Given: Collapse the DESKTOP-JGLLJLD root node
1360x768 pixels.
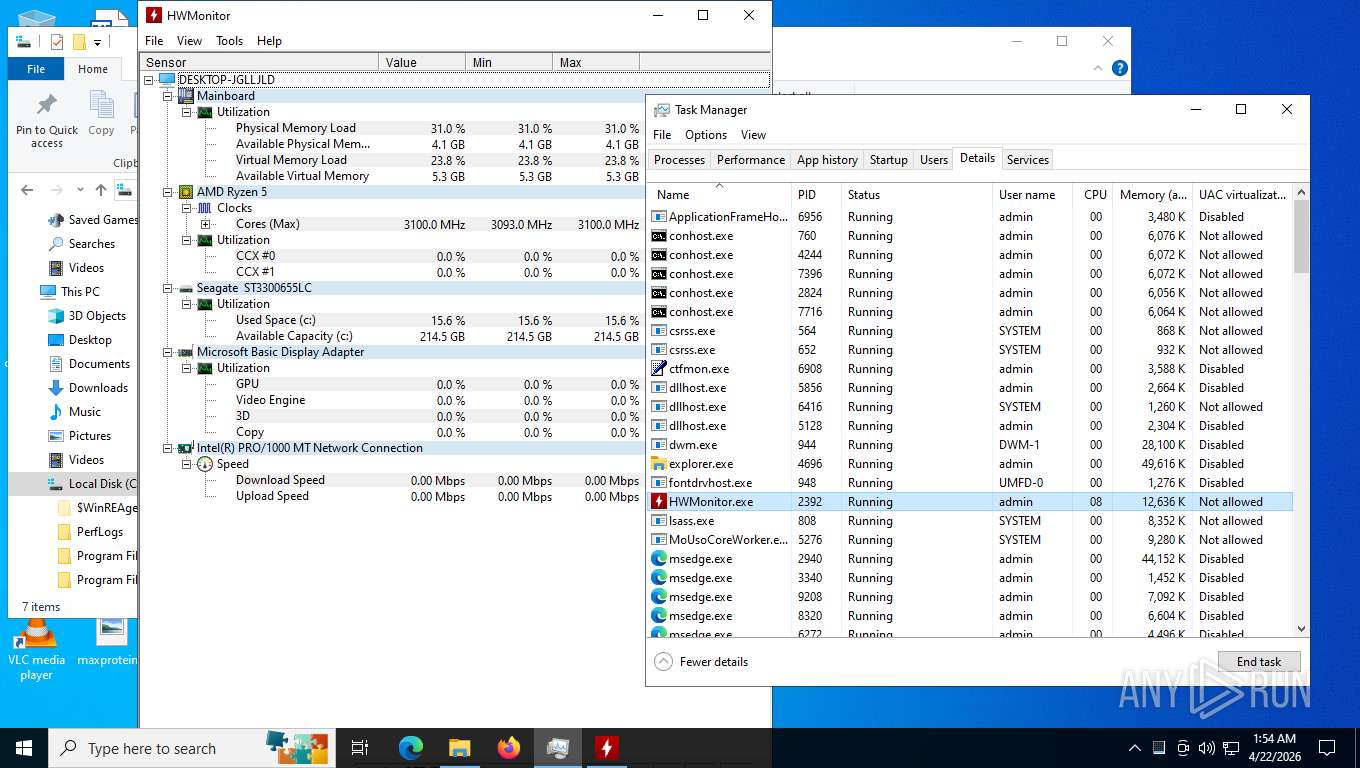Looking at the screenshot, I should (149, 80).
